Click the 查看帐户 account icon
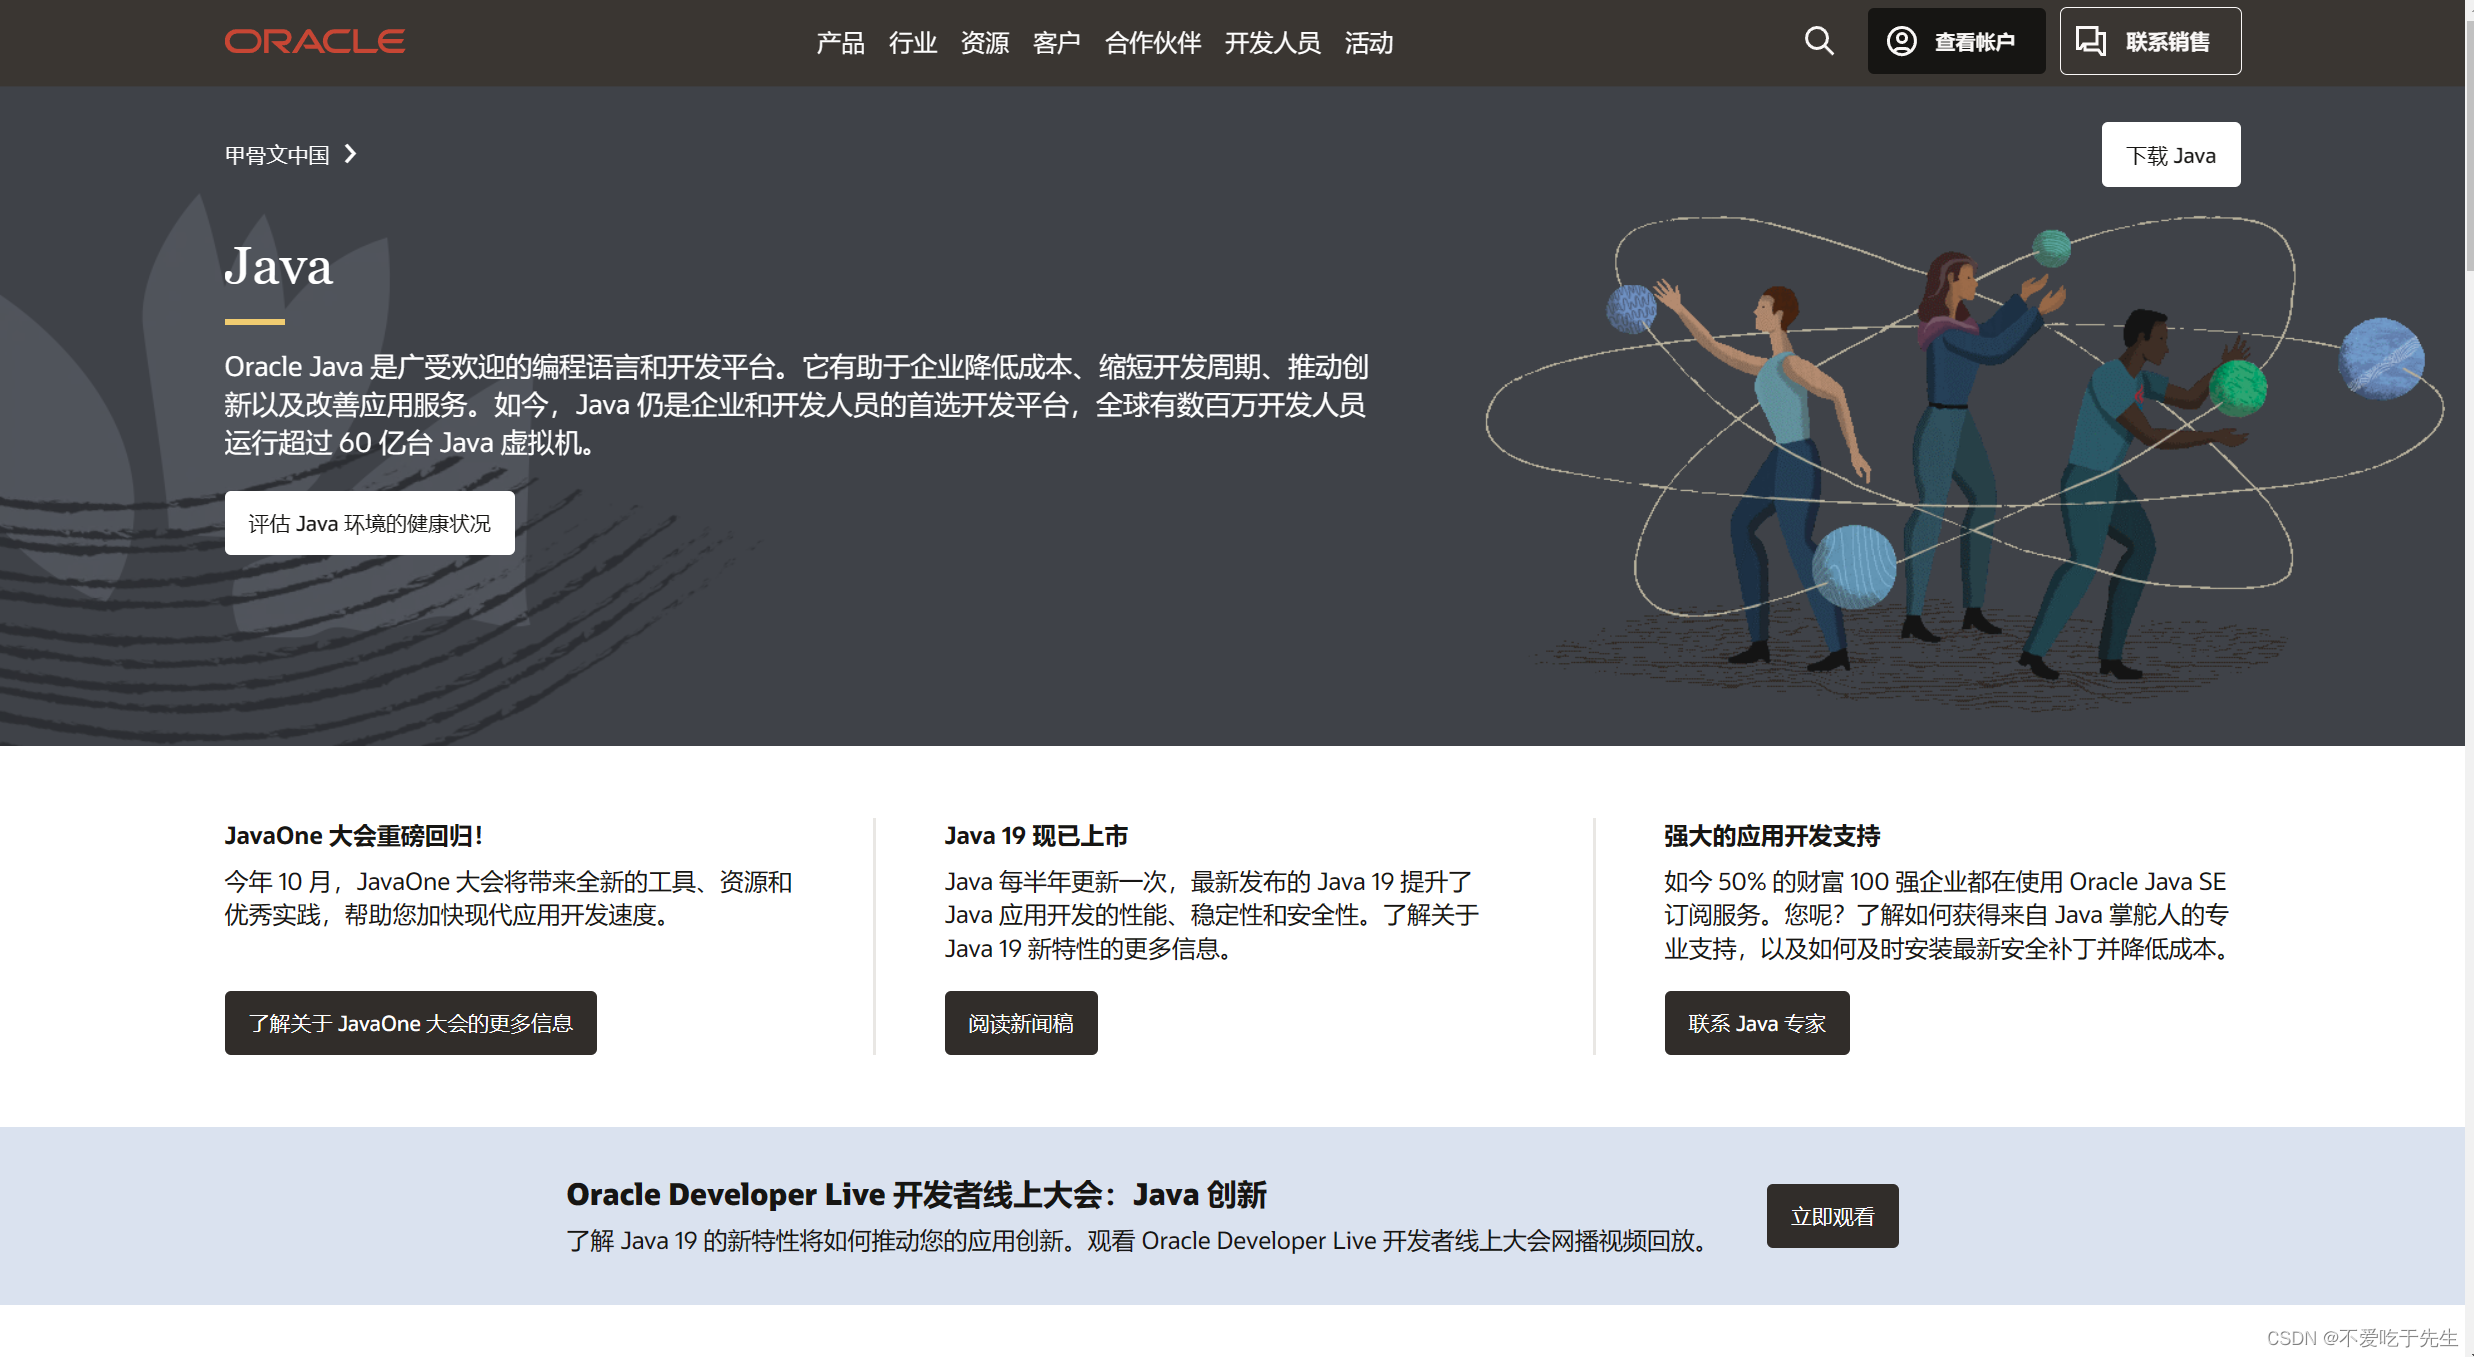 pyautogui.click(x=1901, y=41)
